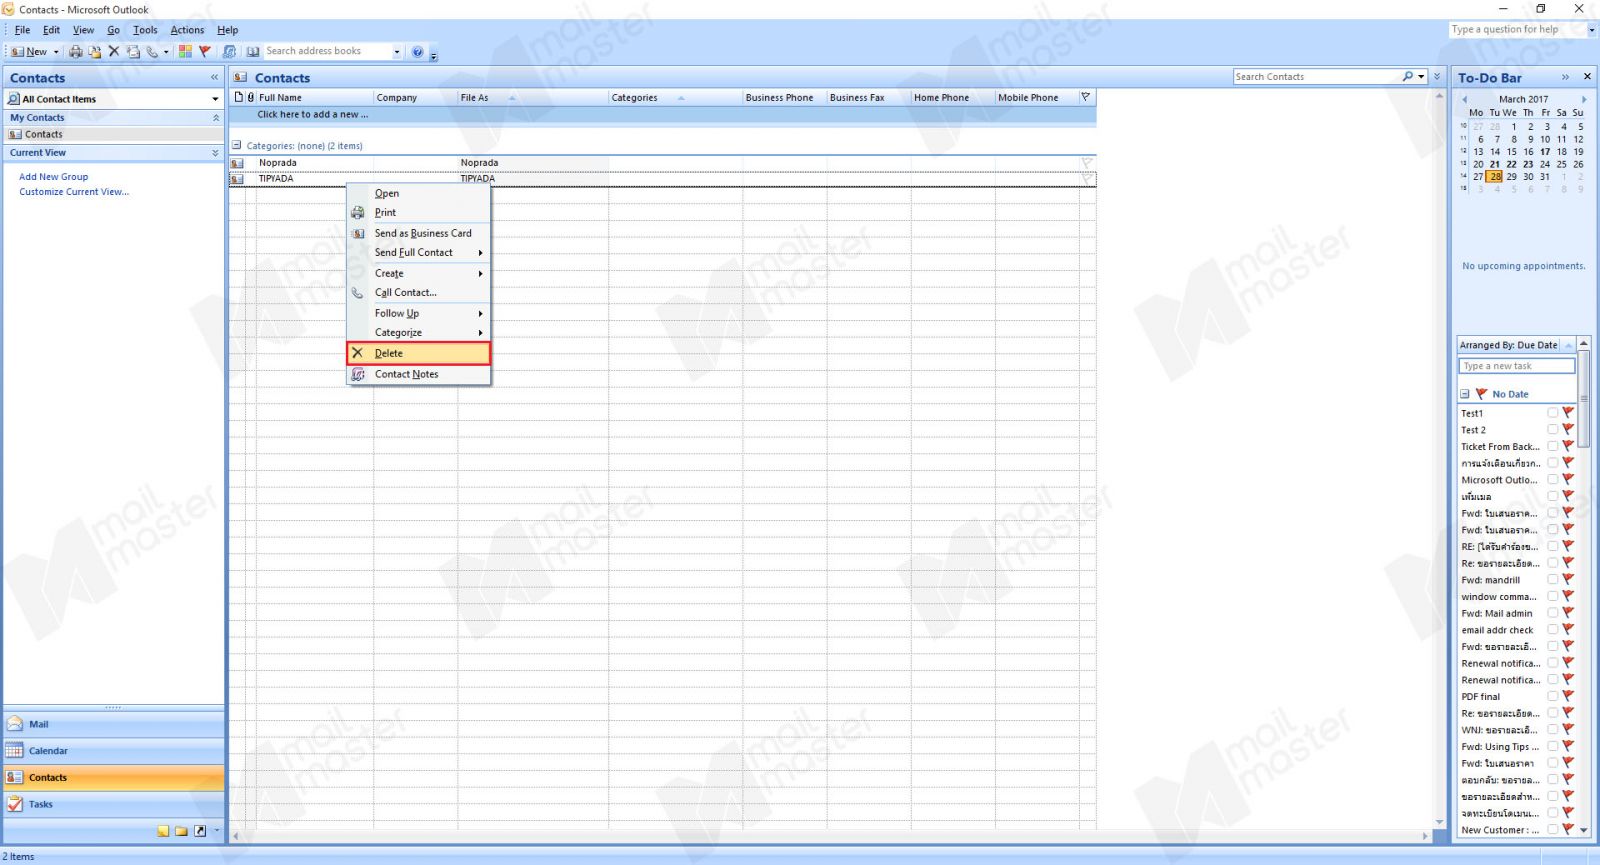Screen dimensions: 1600x865
Task: Click the magnifier icon in Search Contacts
Action: click(1408, 76)
